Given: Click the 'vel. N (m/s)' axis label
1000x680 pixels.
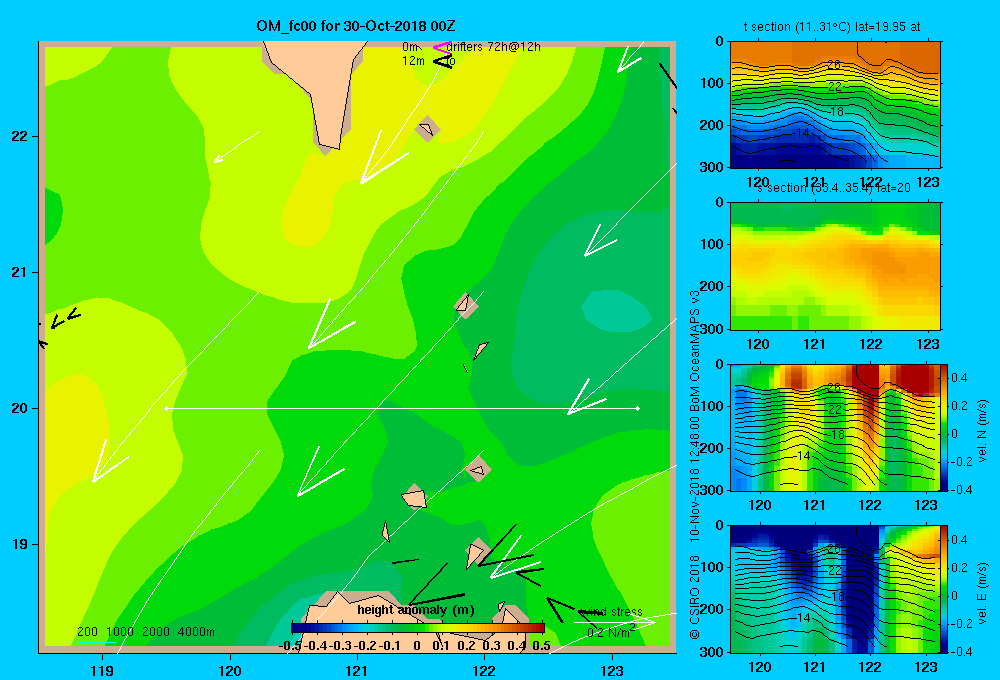Looking at the screenshot, I should point(982,431).
